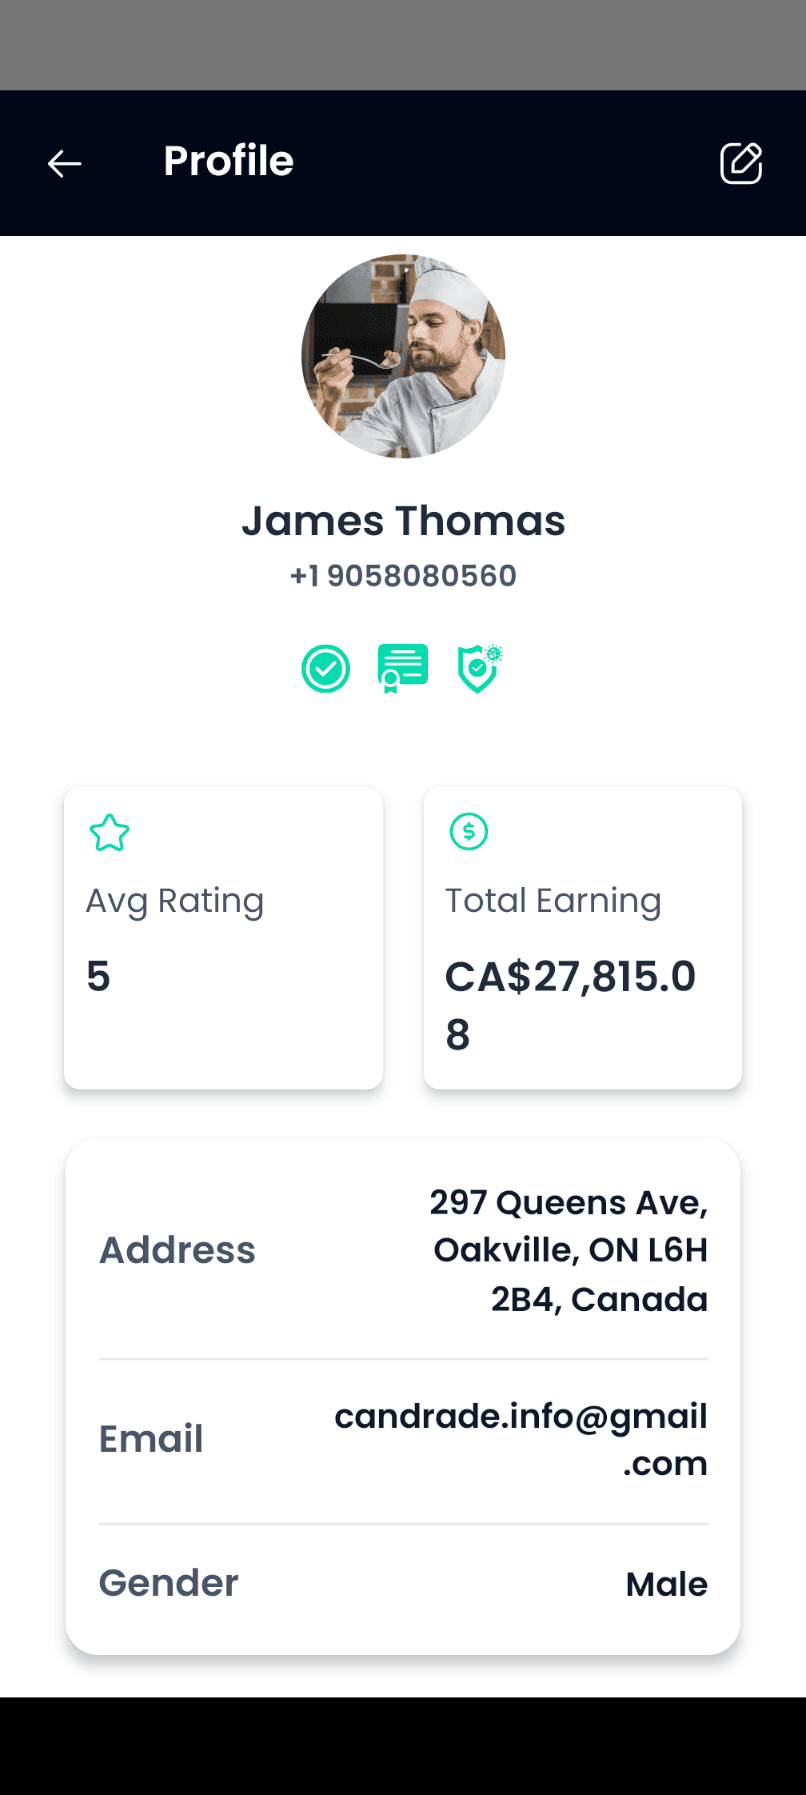Open the edit profile pencil icon
Screen dimensions: 806x1795
(x=741, y=163)
